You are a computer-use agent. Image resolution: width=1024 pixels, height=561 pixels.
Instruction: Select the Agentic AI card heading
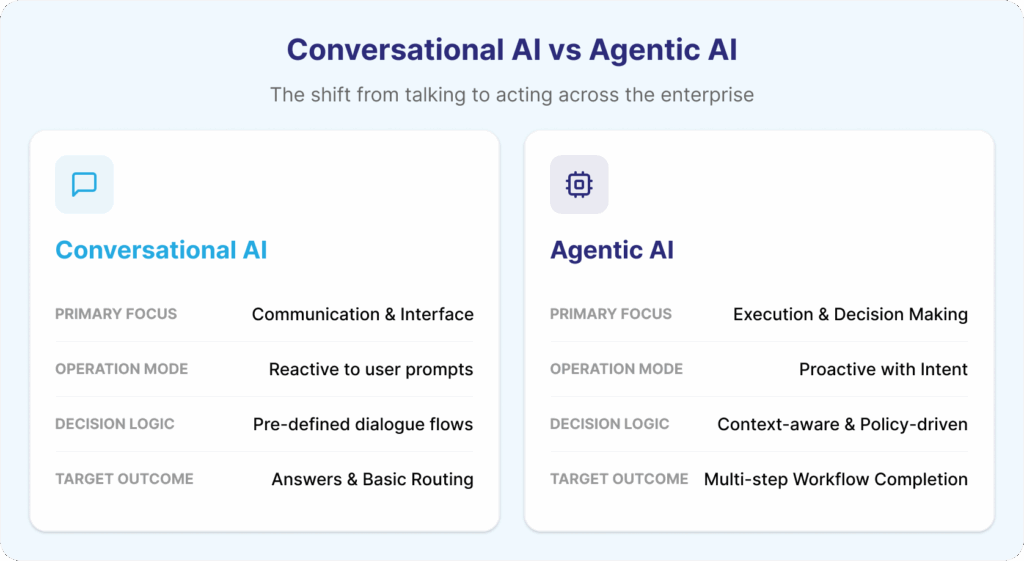click(x=612, y=250)
